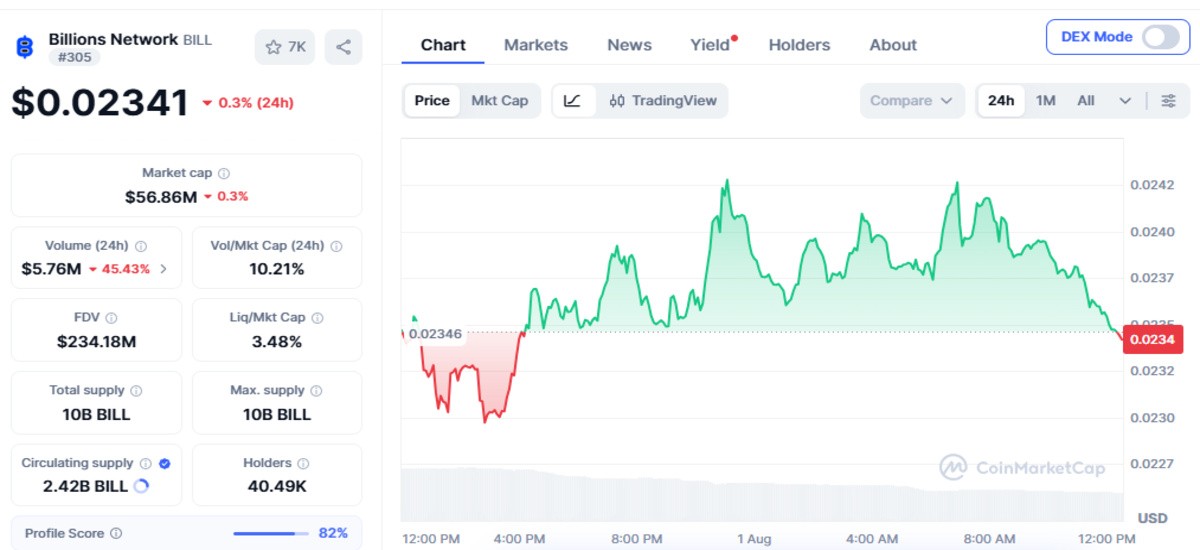The height and width of the screenshot is (550, 1200).
Task: Click the red 0.0234 current price tag
Action: (1154, 340)
